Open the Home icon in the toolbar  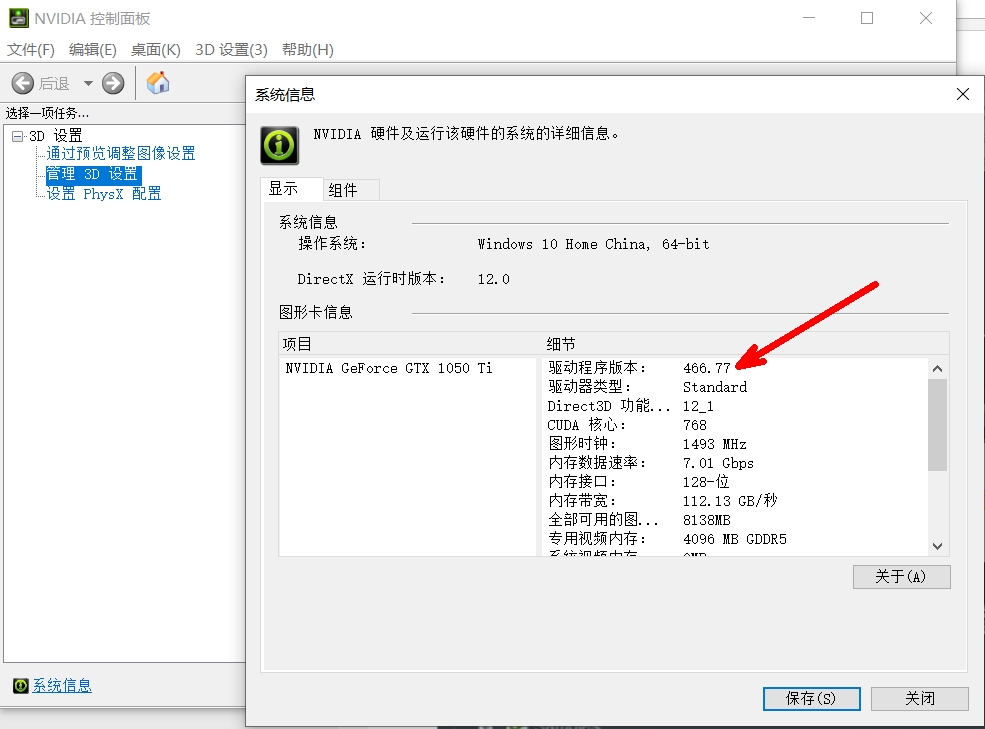coord(158,82)
